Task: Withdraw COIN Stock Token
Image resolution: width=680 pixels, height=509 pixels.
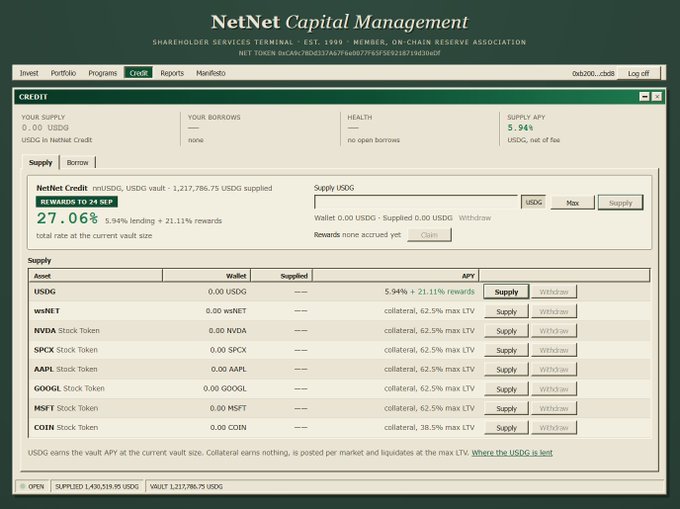Action: (554, 427)
